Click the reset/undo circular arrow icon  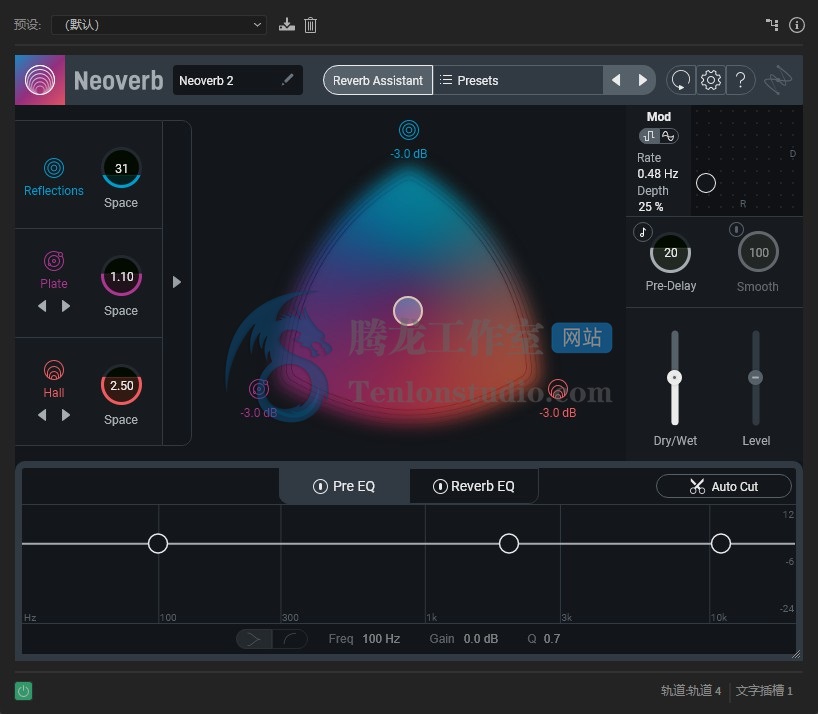pyautogui.click(x=681, y=80)
